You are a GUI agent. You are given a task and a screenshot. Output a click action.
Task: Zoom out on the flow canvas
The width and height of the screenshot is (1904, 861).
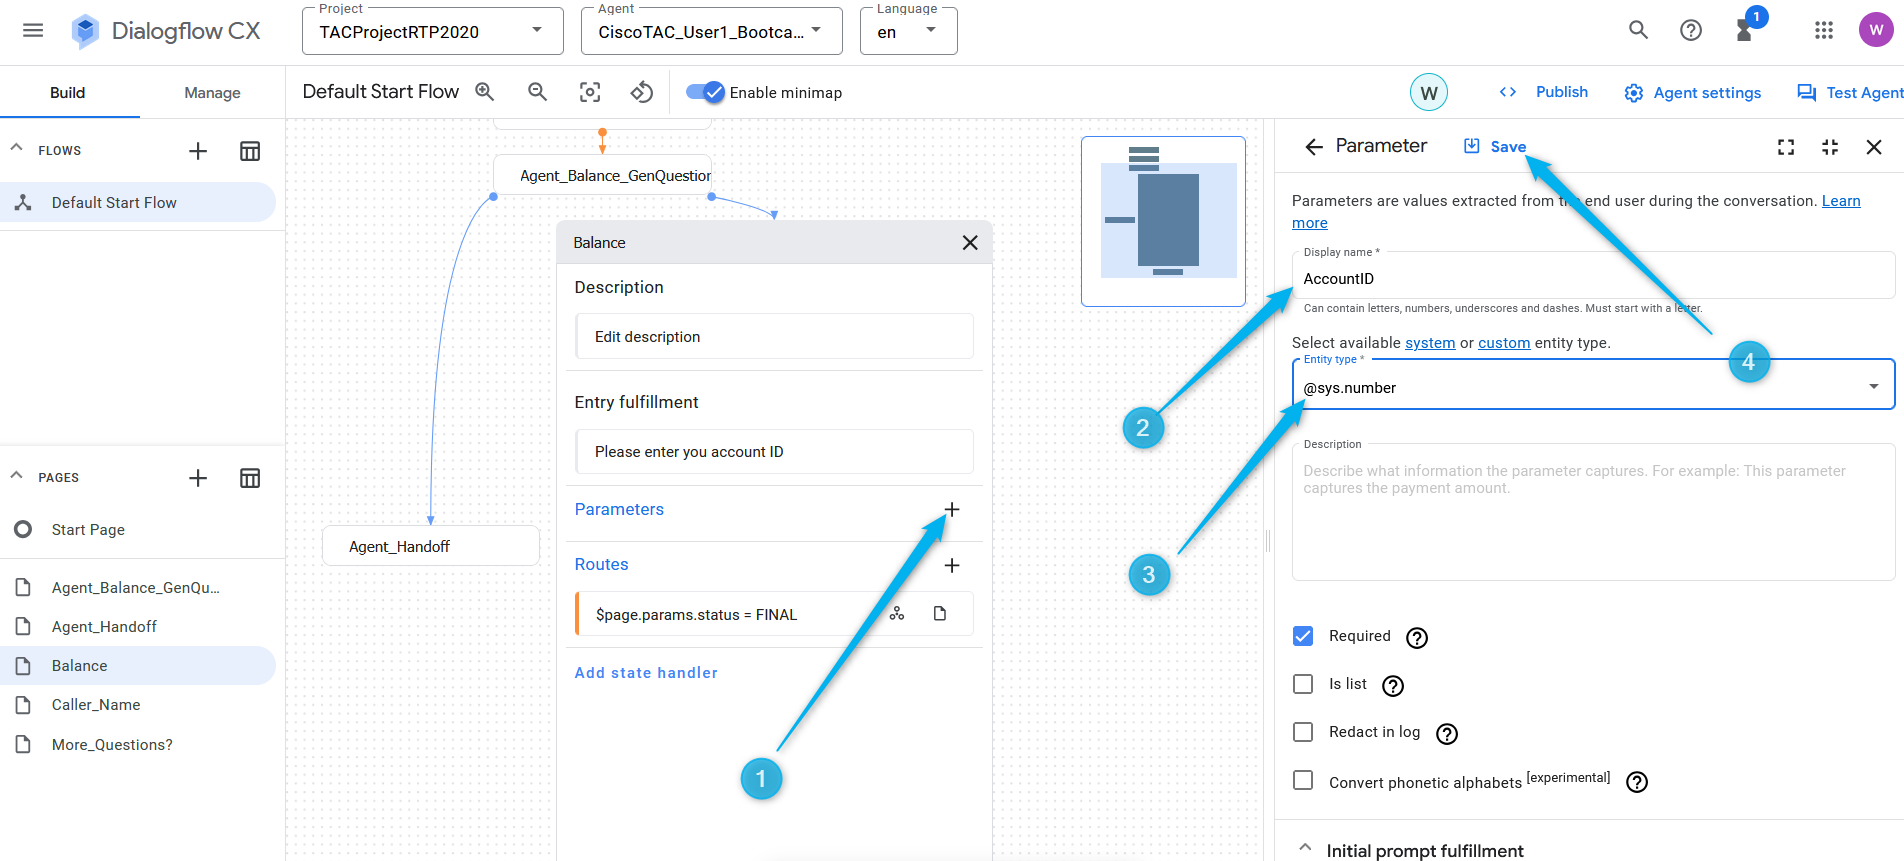538,92
